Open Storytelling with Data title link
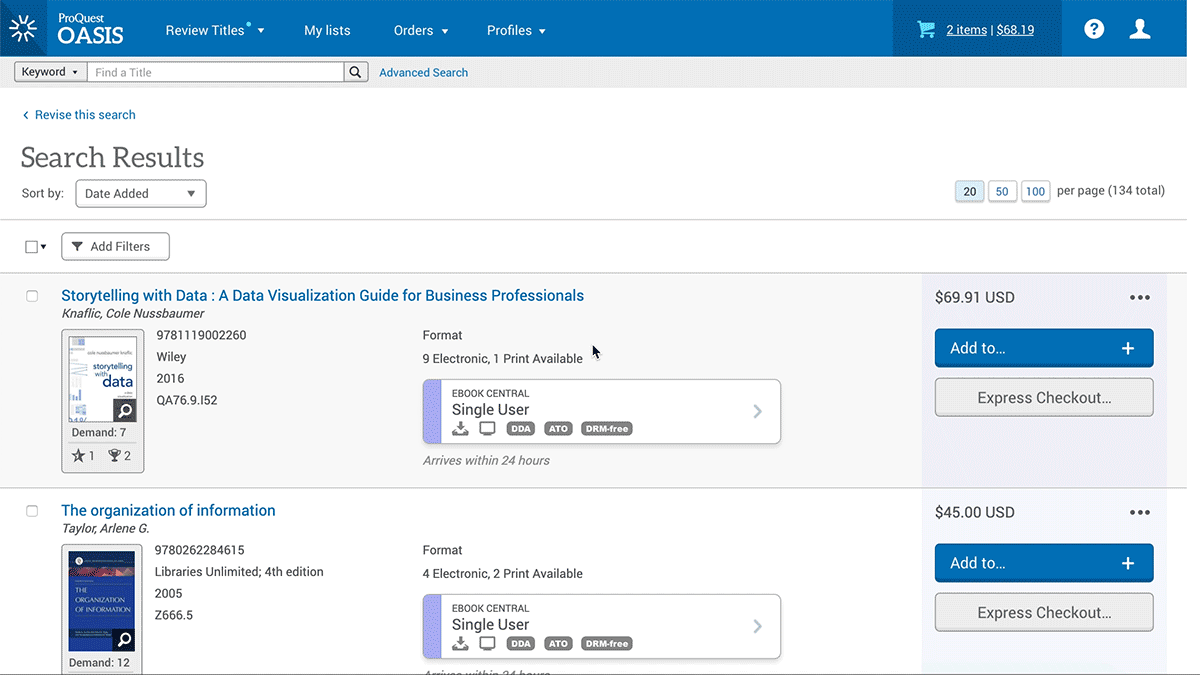 pyautogui.click(x=322, y=296)
